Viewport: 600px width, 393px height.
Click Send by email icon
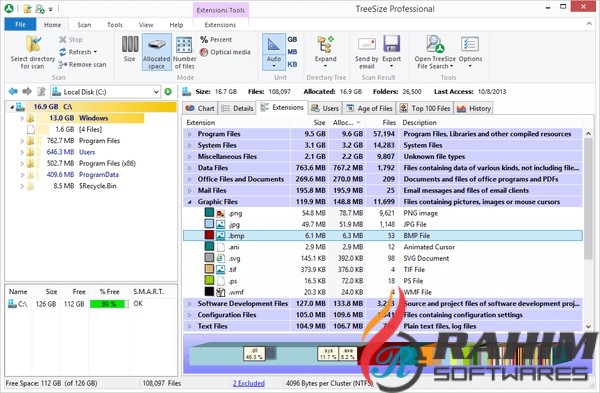(x=367, y=45)
